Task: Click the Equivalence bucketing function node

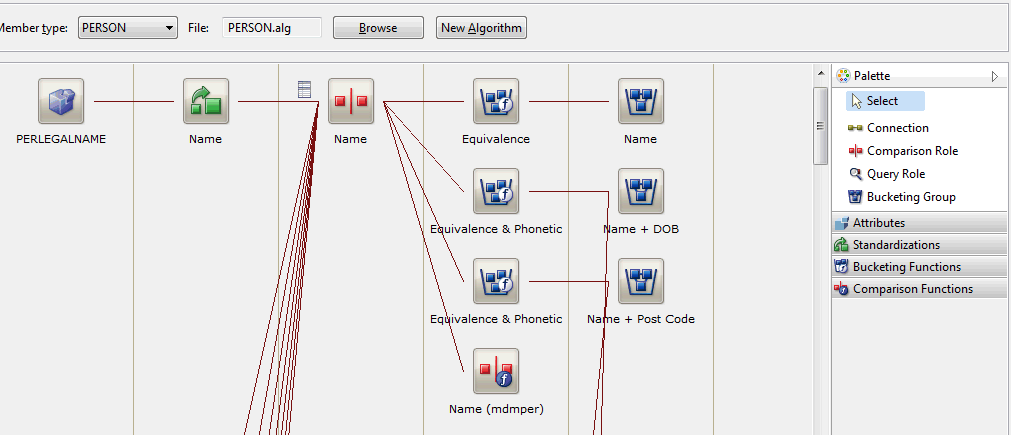Action: coord(496,101)
